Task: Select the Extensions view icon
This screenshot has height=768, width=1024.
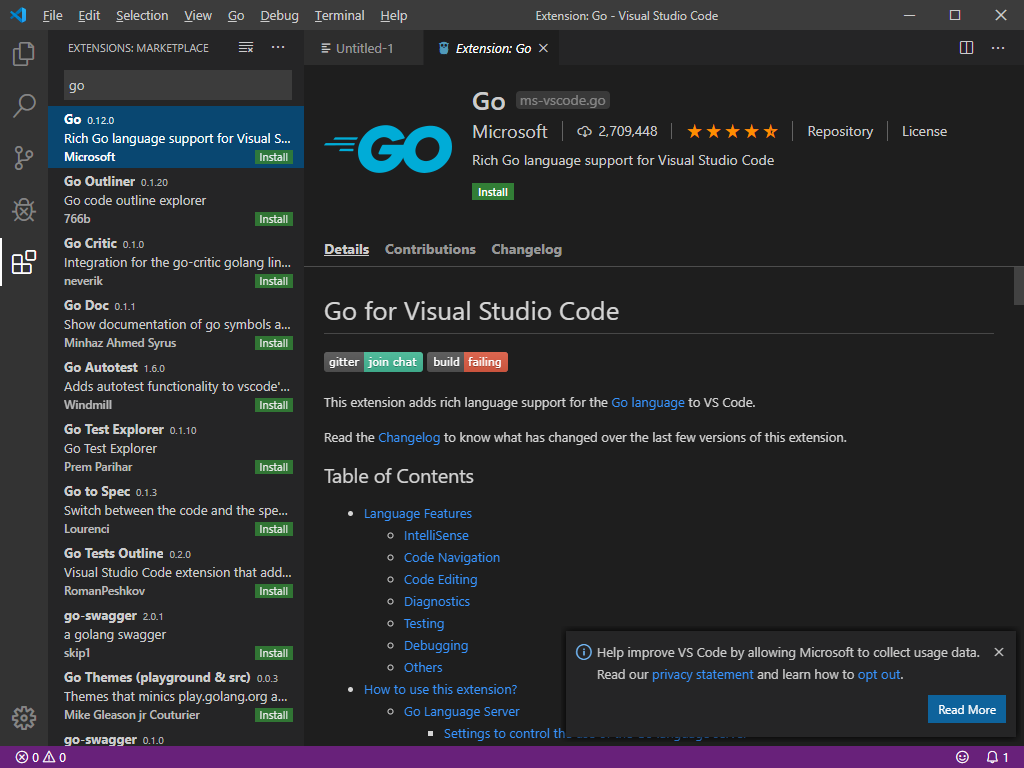Action: tap(24, 262)
